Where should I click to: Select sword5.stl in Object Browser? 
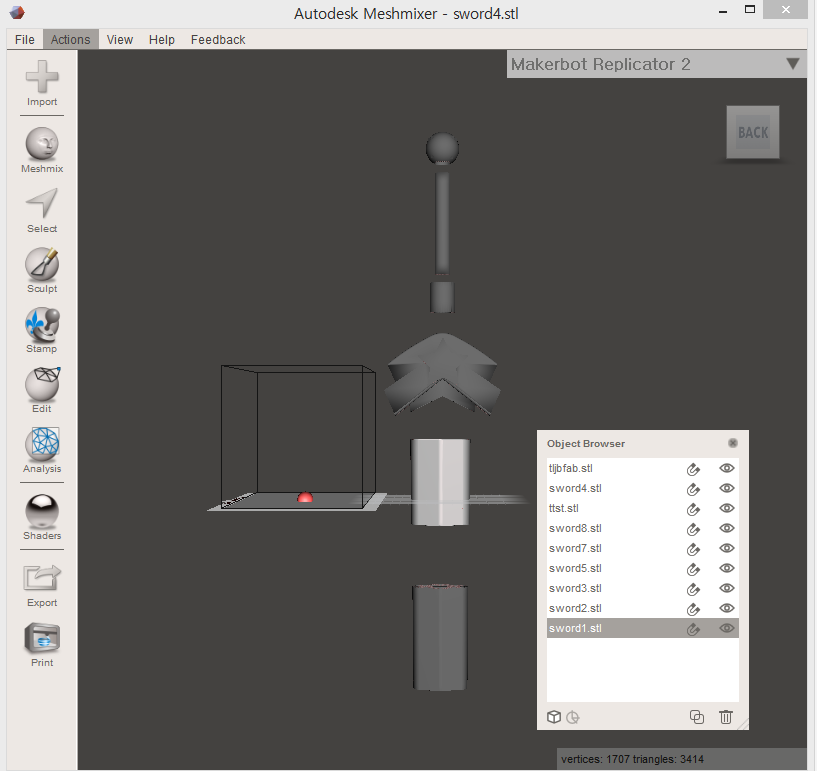(x=643, y=568)
